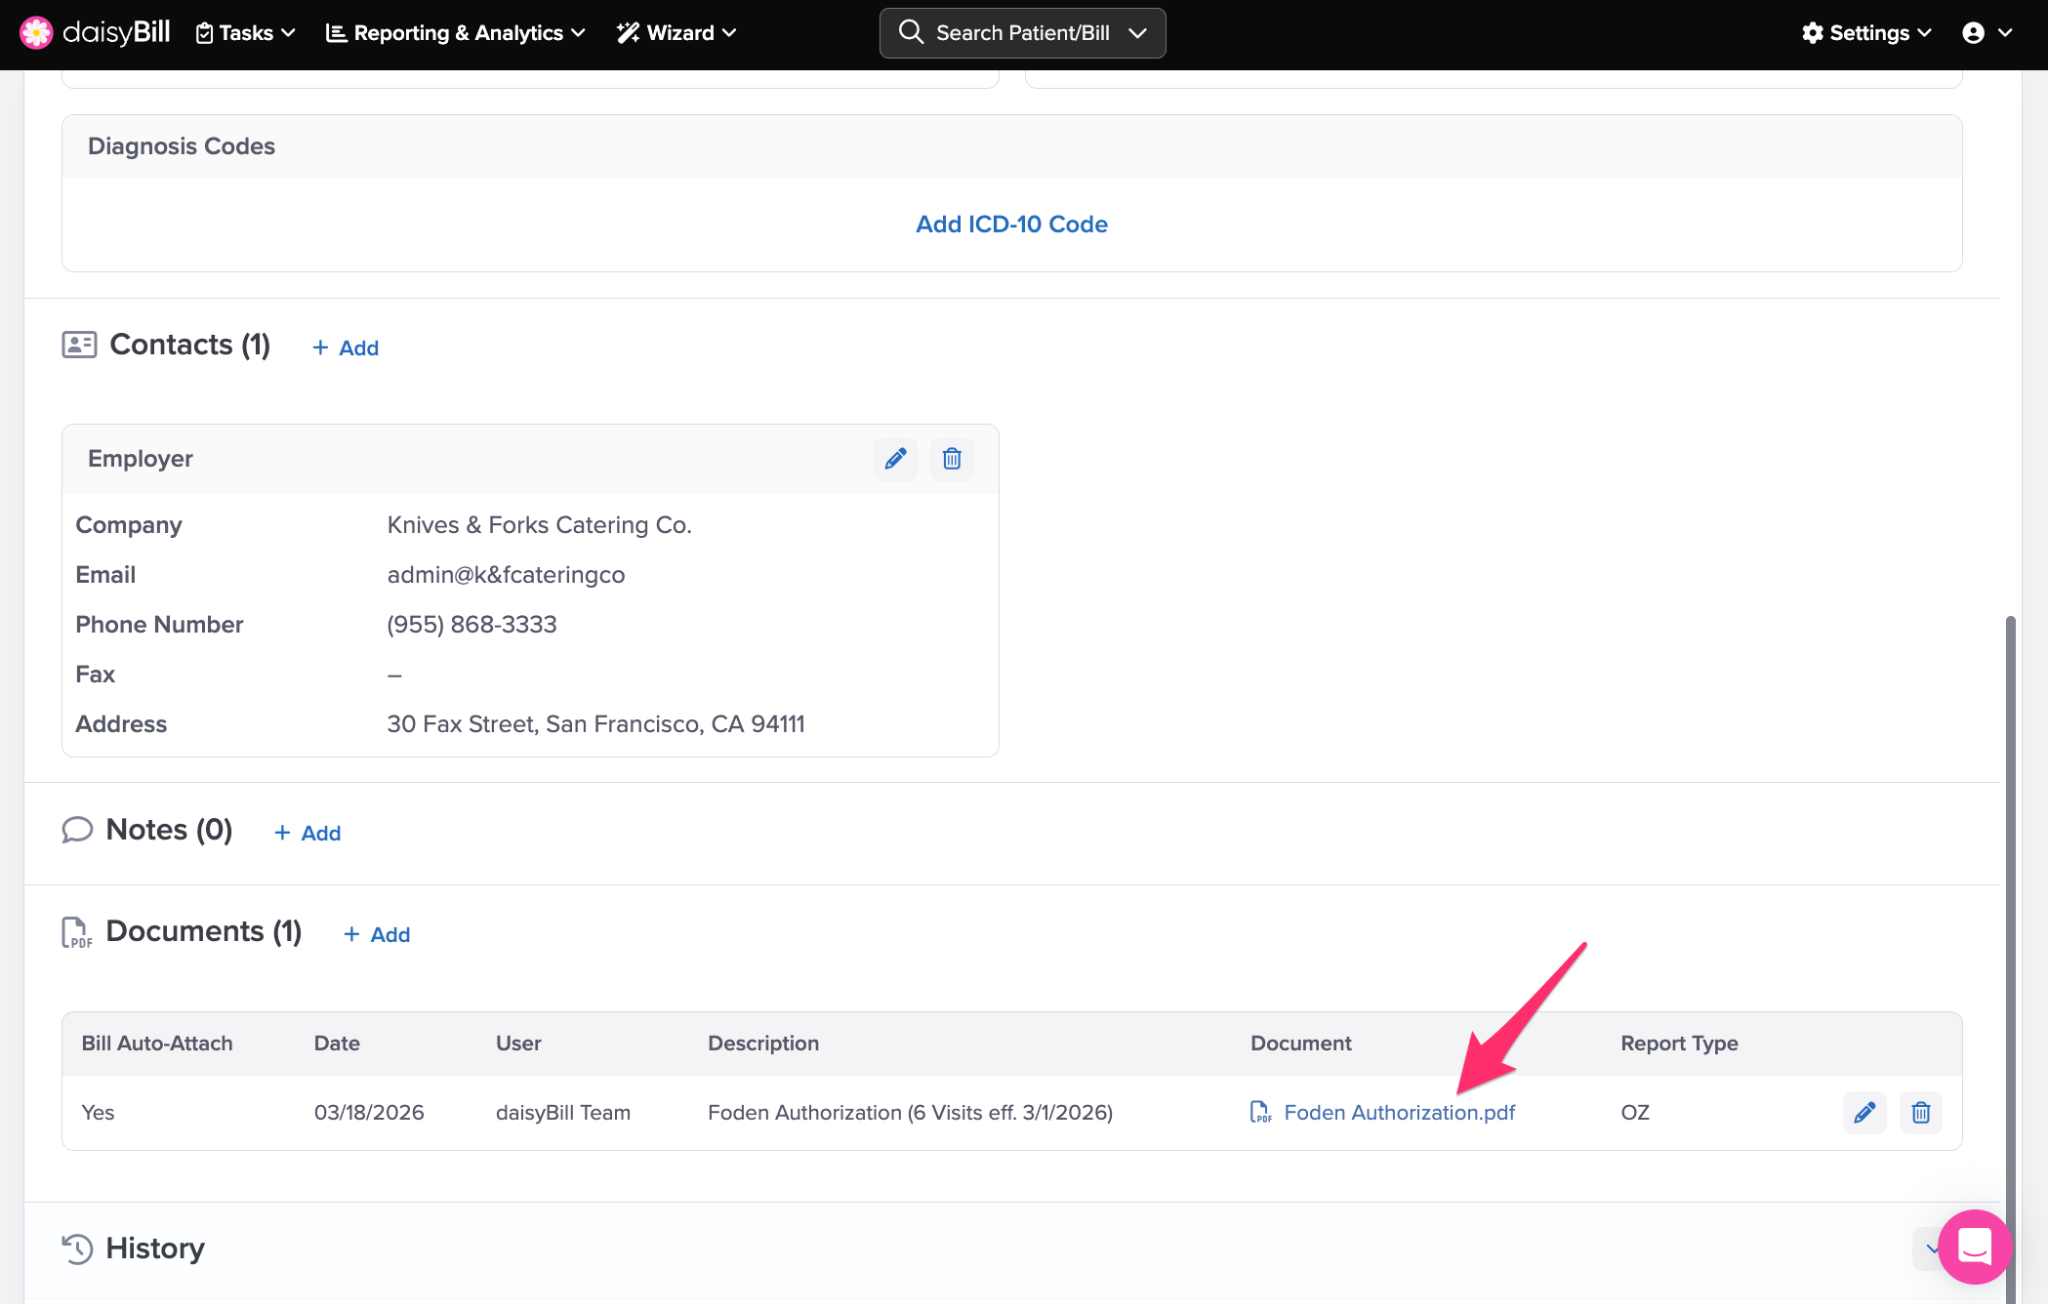The image size is (2048, 1304).
Task: Expand the Reporting & Analytics menu
Action: pos(456,33)
